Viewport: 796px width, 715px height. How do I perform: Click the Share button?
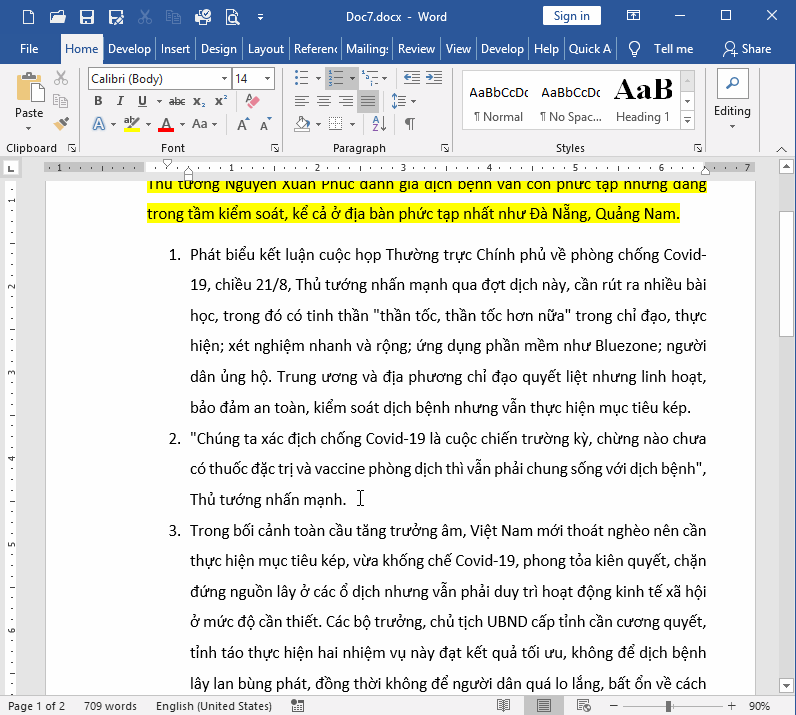(747, 49)
